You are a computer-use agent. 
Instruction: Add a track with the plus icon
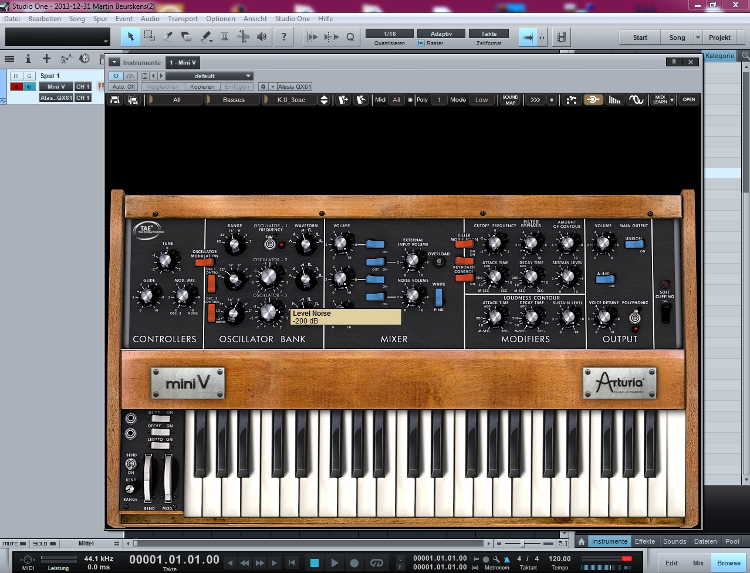(x=46, y=59)
